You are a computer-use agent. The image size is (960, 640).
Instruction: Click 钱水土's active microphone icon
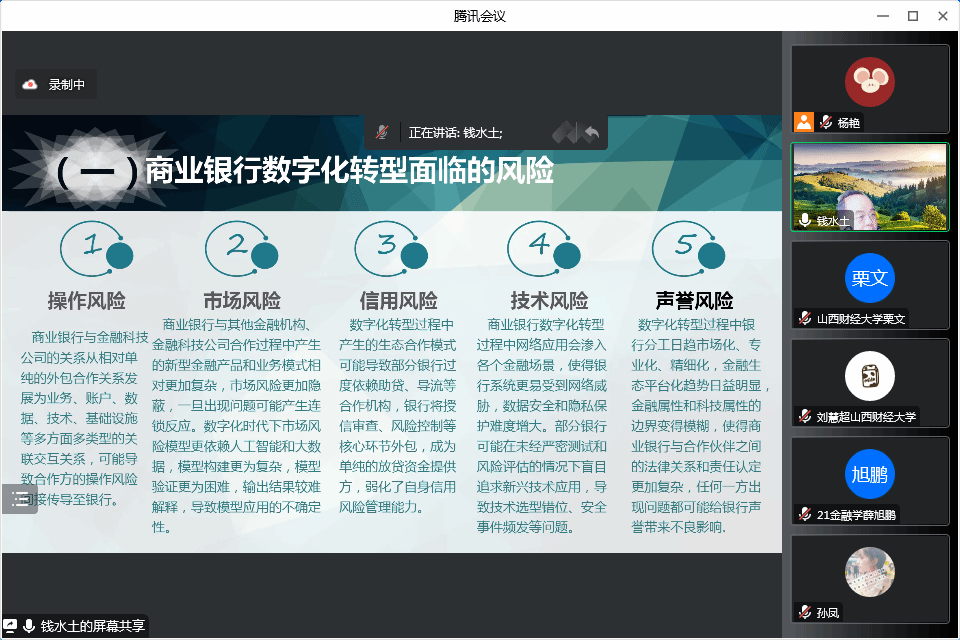(x=805, y=220)
